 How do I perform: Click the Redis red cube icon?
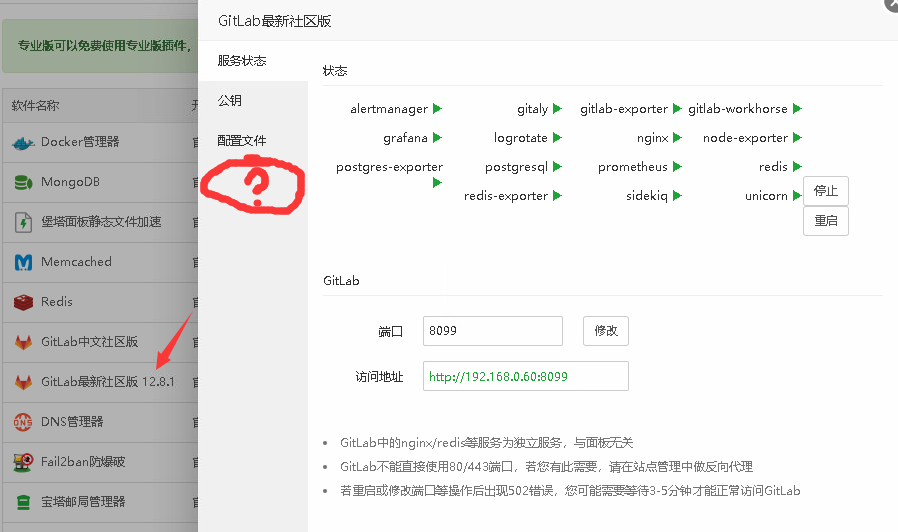(23, 302)
